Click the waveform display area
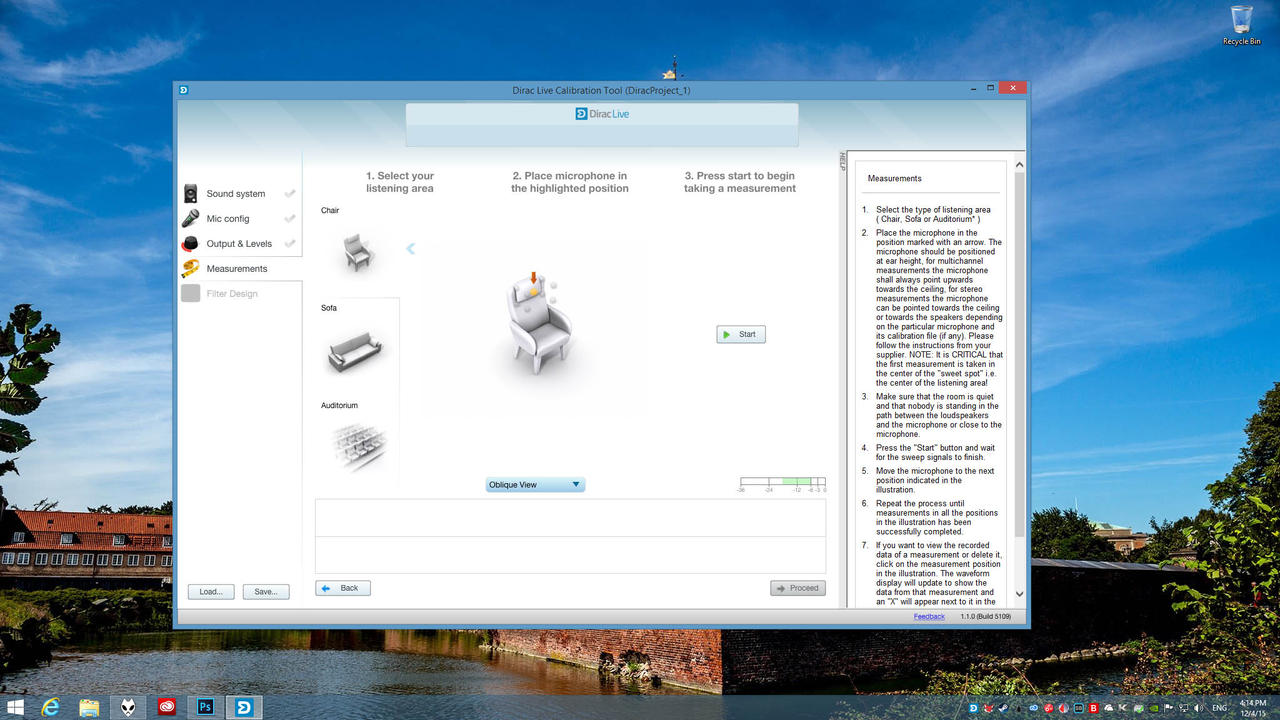This screenshot has width=1280, height=720. coord(571,536)
